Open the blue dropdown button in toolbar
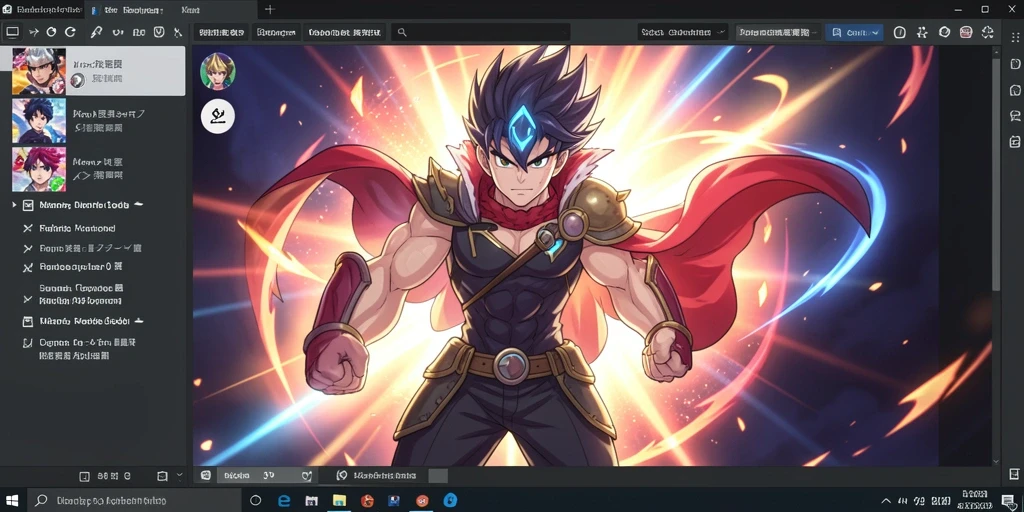Viewport: 1024px width, 512px height. tap(854, 33)
